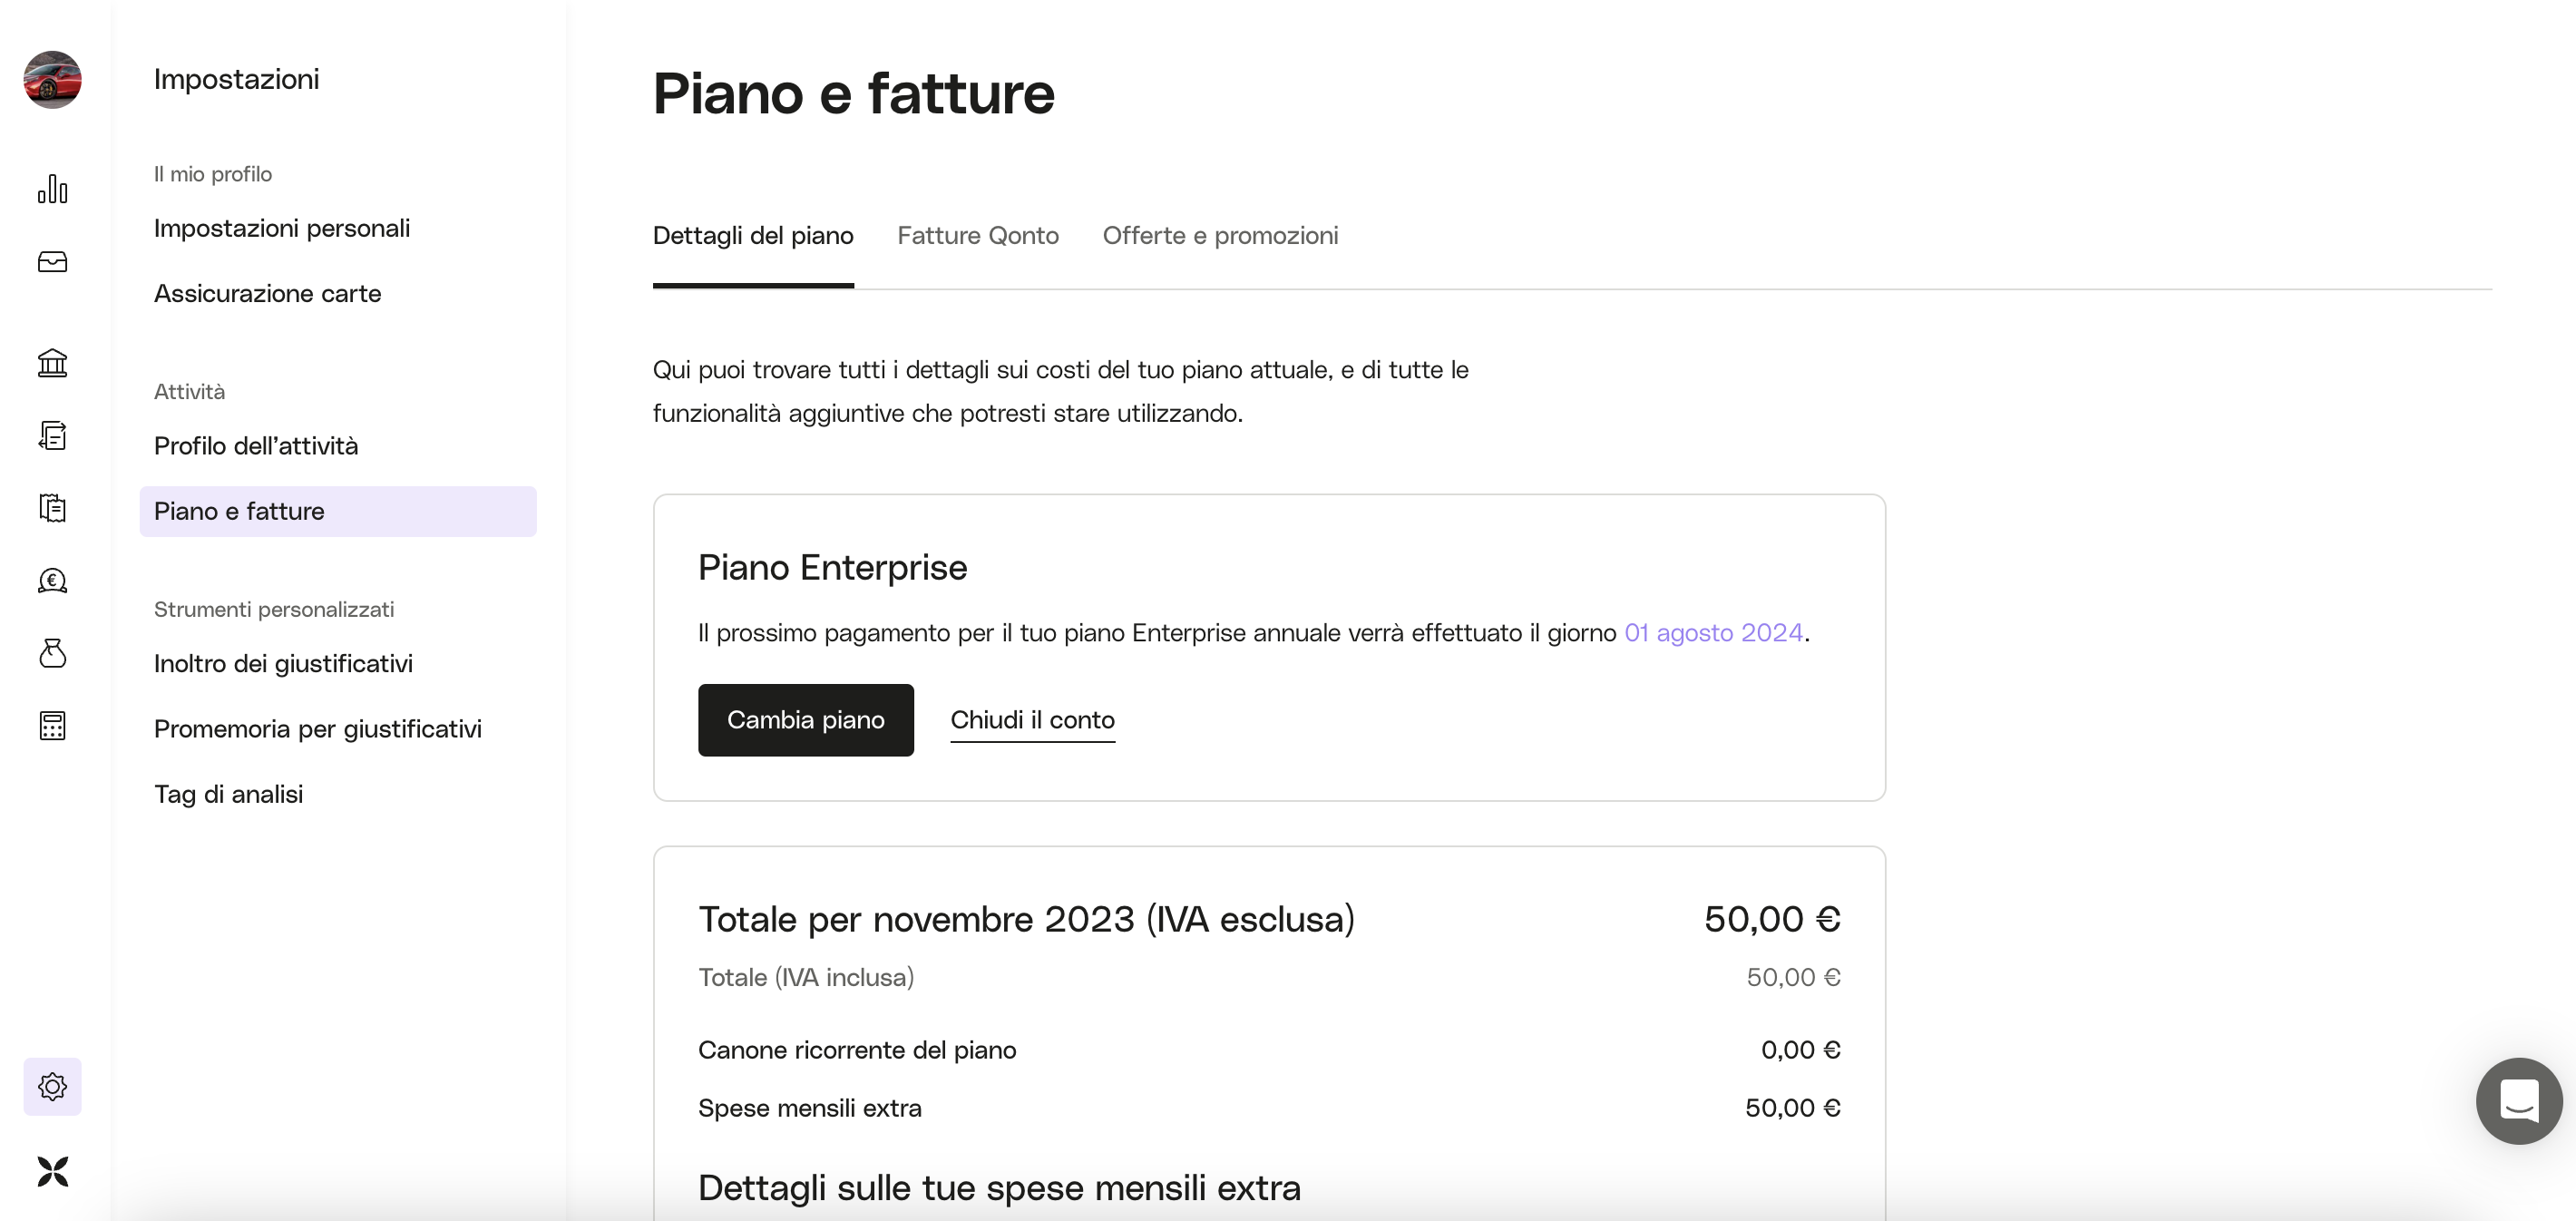Viewport: 2576px width, 1221px height.
Task: Select Inoltro dei giustificativi
Action: (283, 664)
